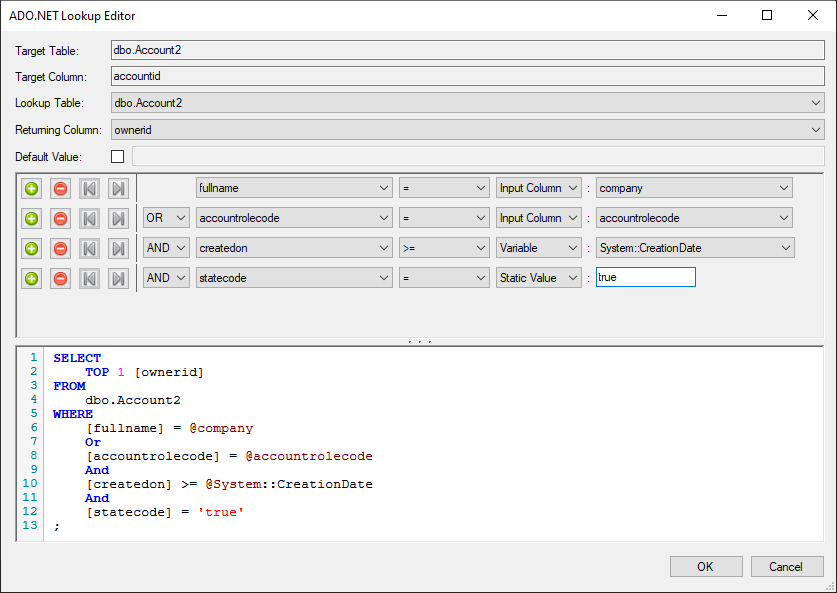This screenshot has height=593, width=837.
Task: Click the Default Value text field
Action: [478, 156]
